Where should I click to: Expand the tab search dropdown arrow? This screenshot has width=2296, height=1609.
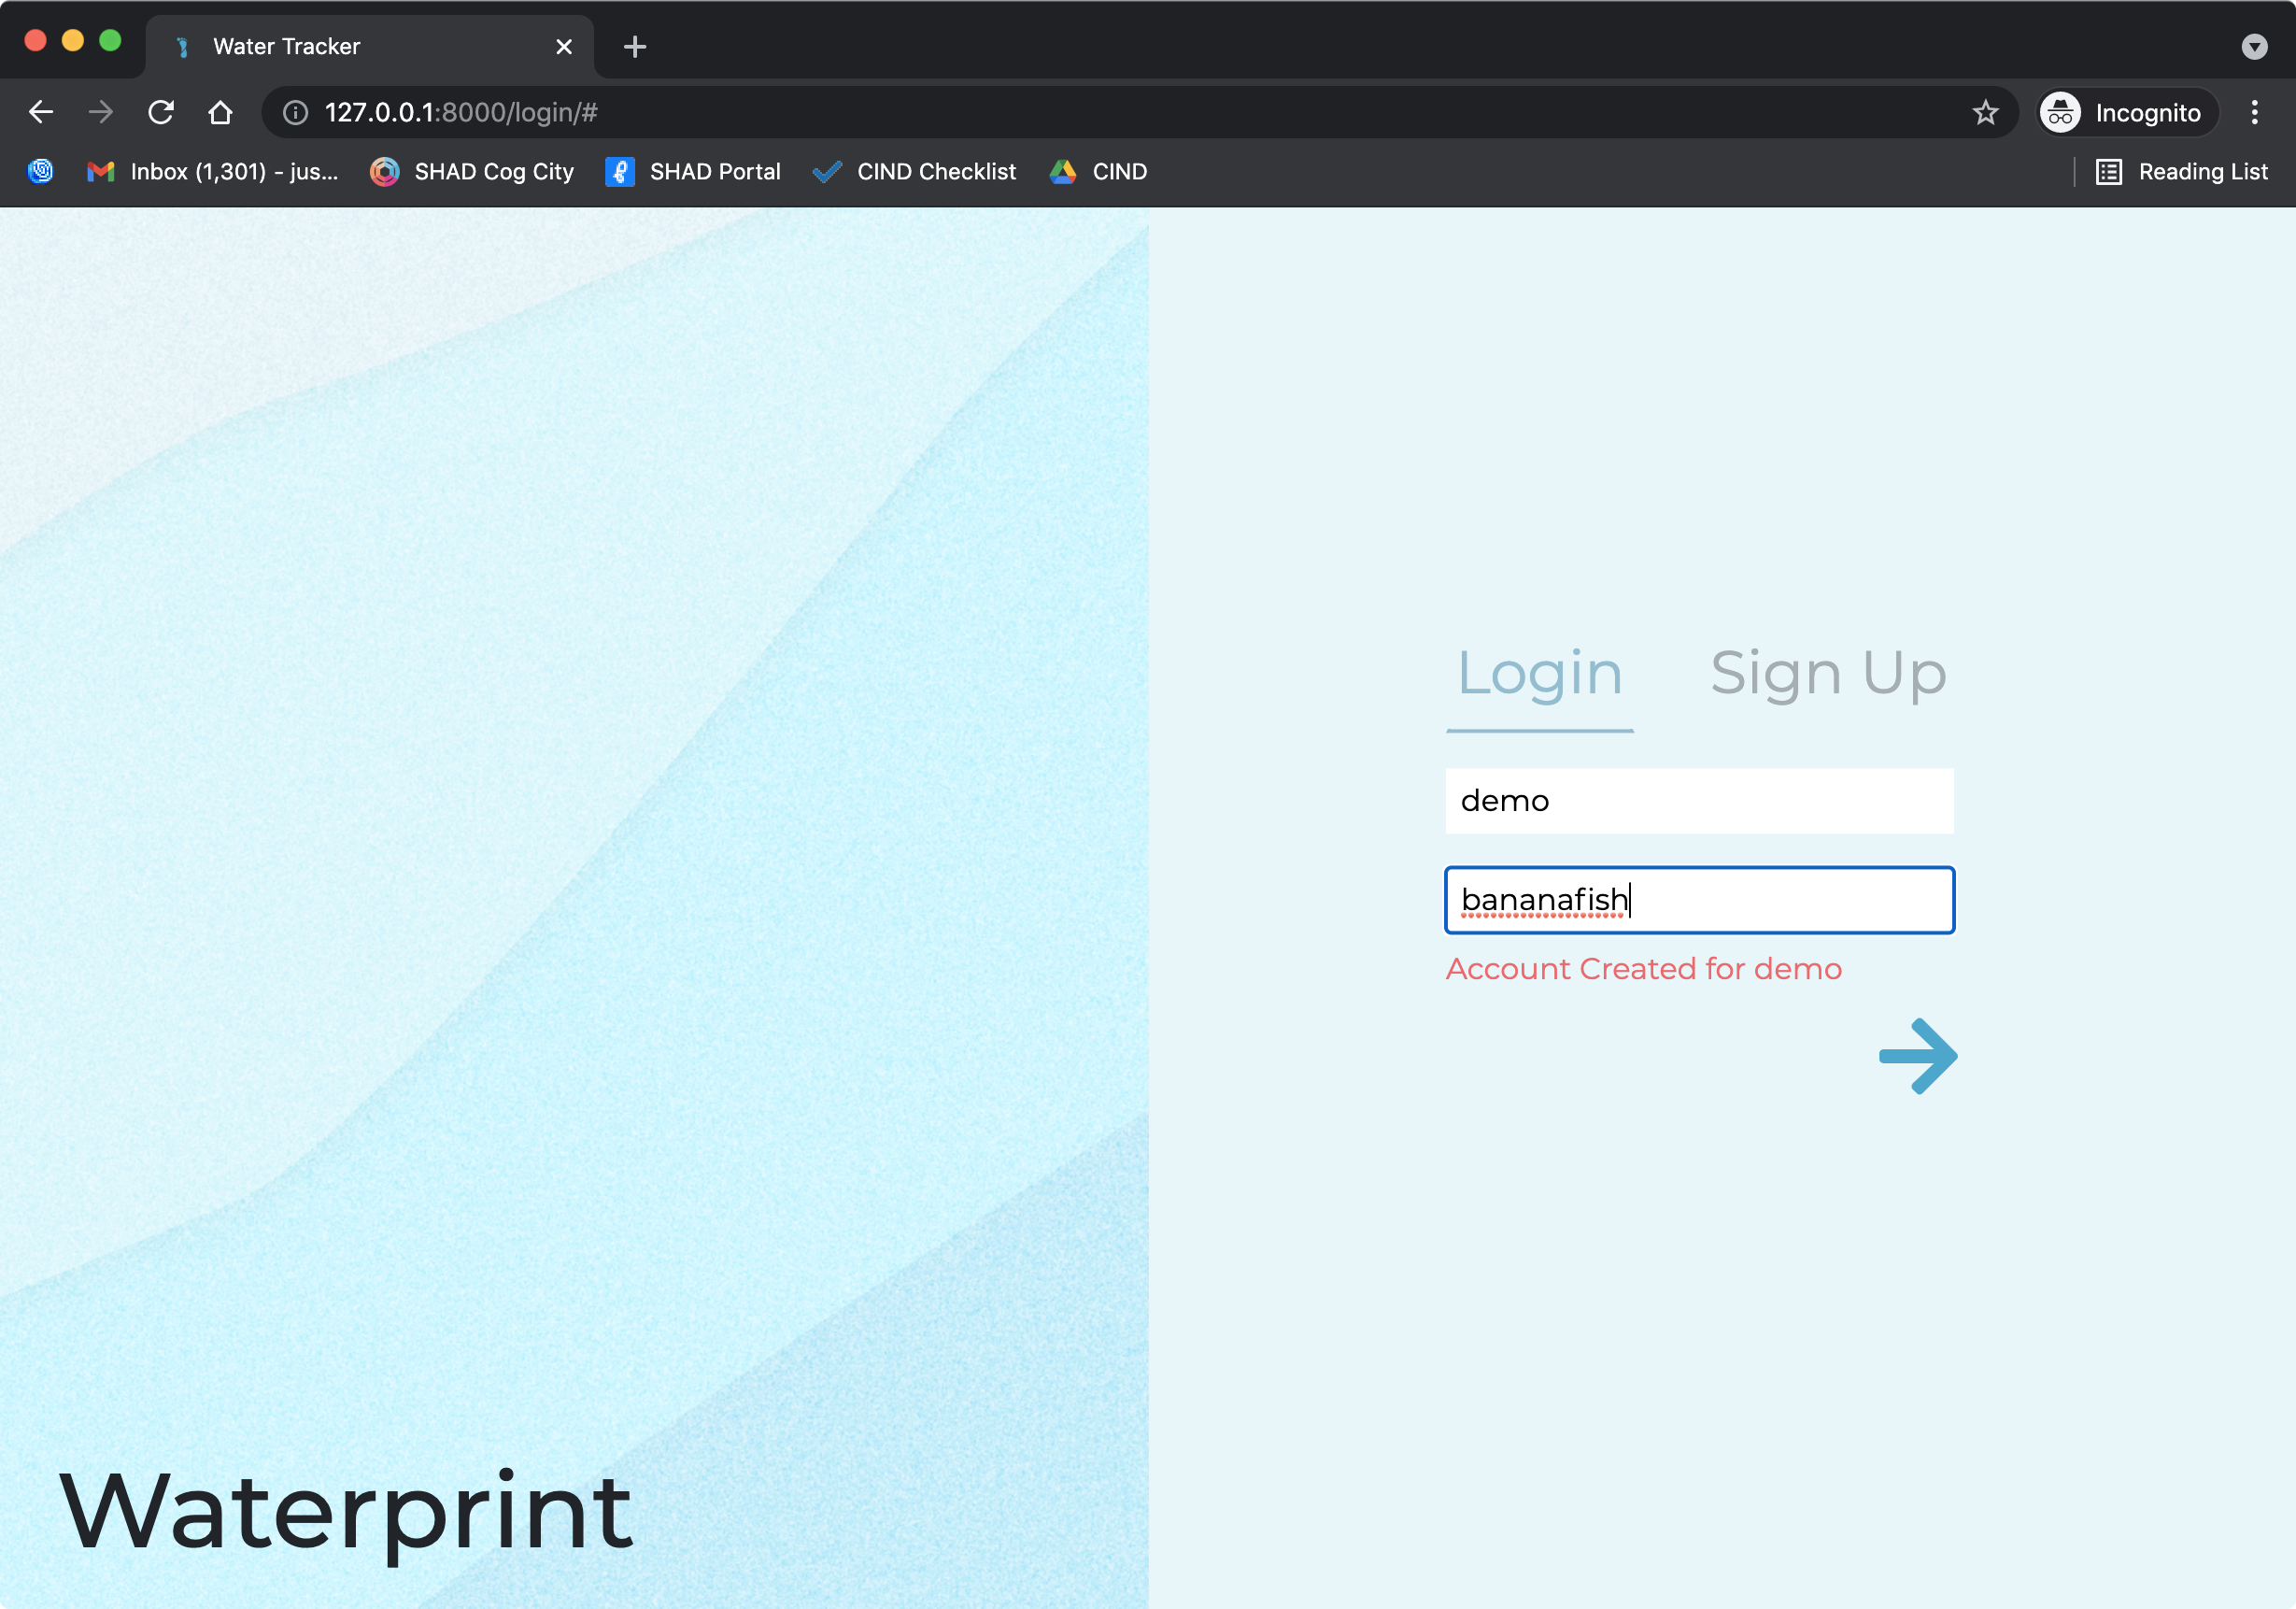pyautogui.click(x=2254, y=46)
